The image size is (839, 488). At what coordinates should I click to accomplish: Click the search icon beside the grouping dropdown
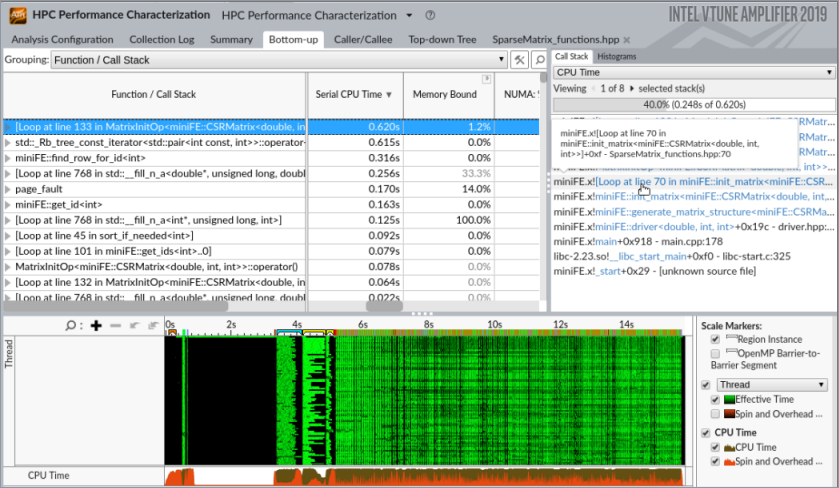pyautogui.click(x=539, y=60)
